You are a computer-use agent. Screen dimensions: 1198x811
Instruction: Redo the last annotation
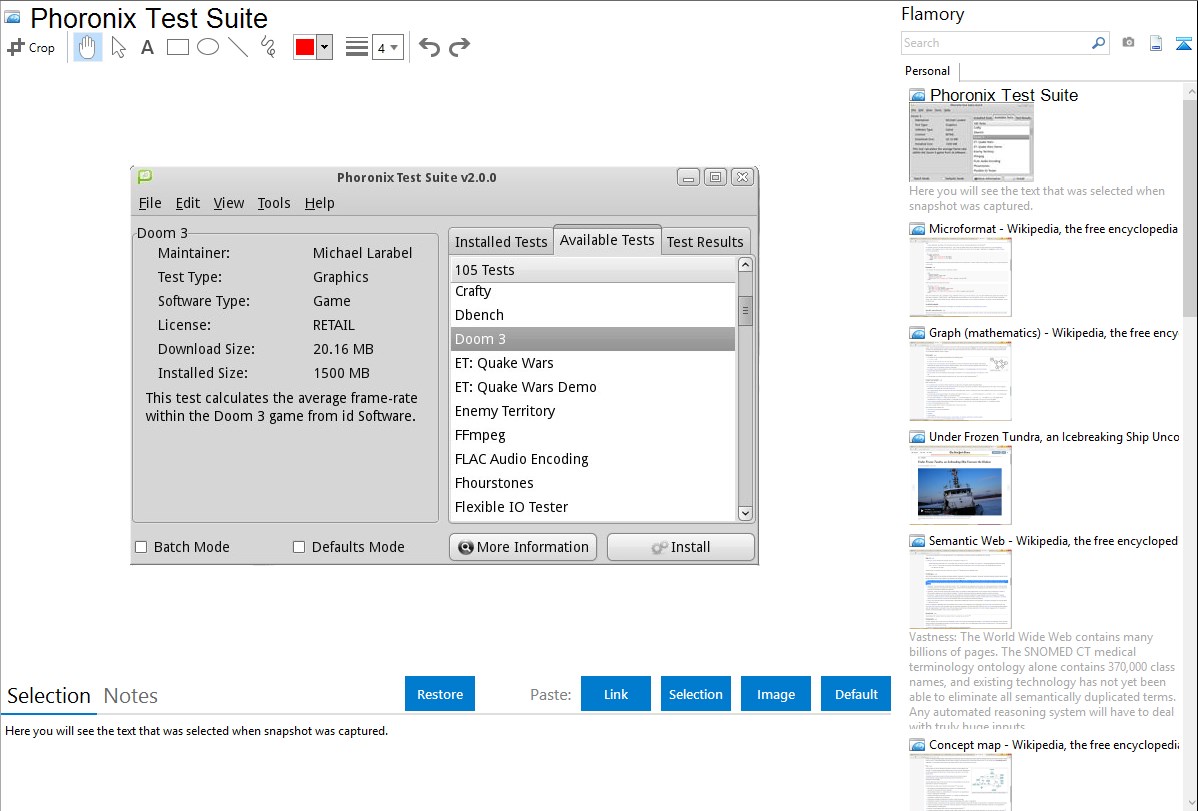coord(459,47)
